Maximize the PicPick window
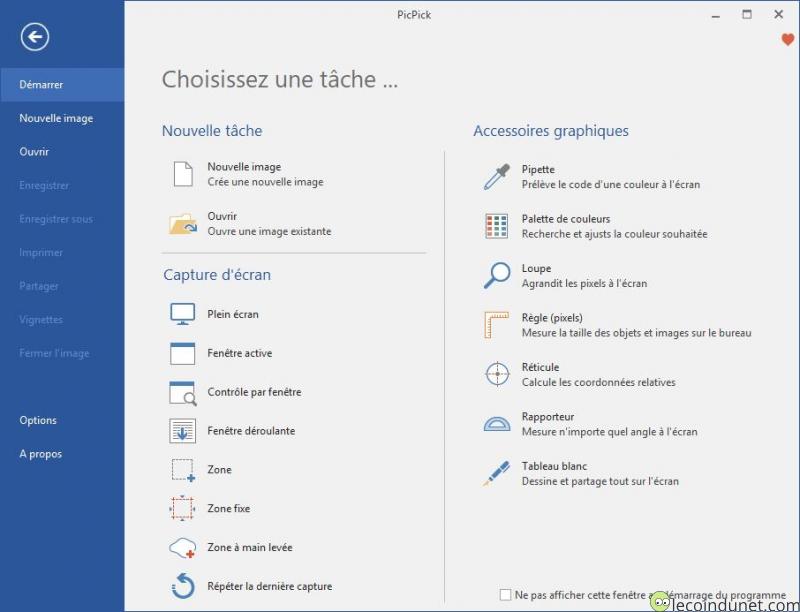 (x=747, y=15)
